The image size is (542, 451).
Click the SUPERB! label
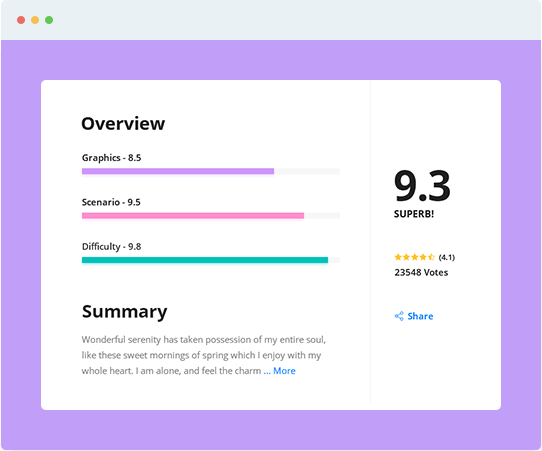click(414, 214)
